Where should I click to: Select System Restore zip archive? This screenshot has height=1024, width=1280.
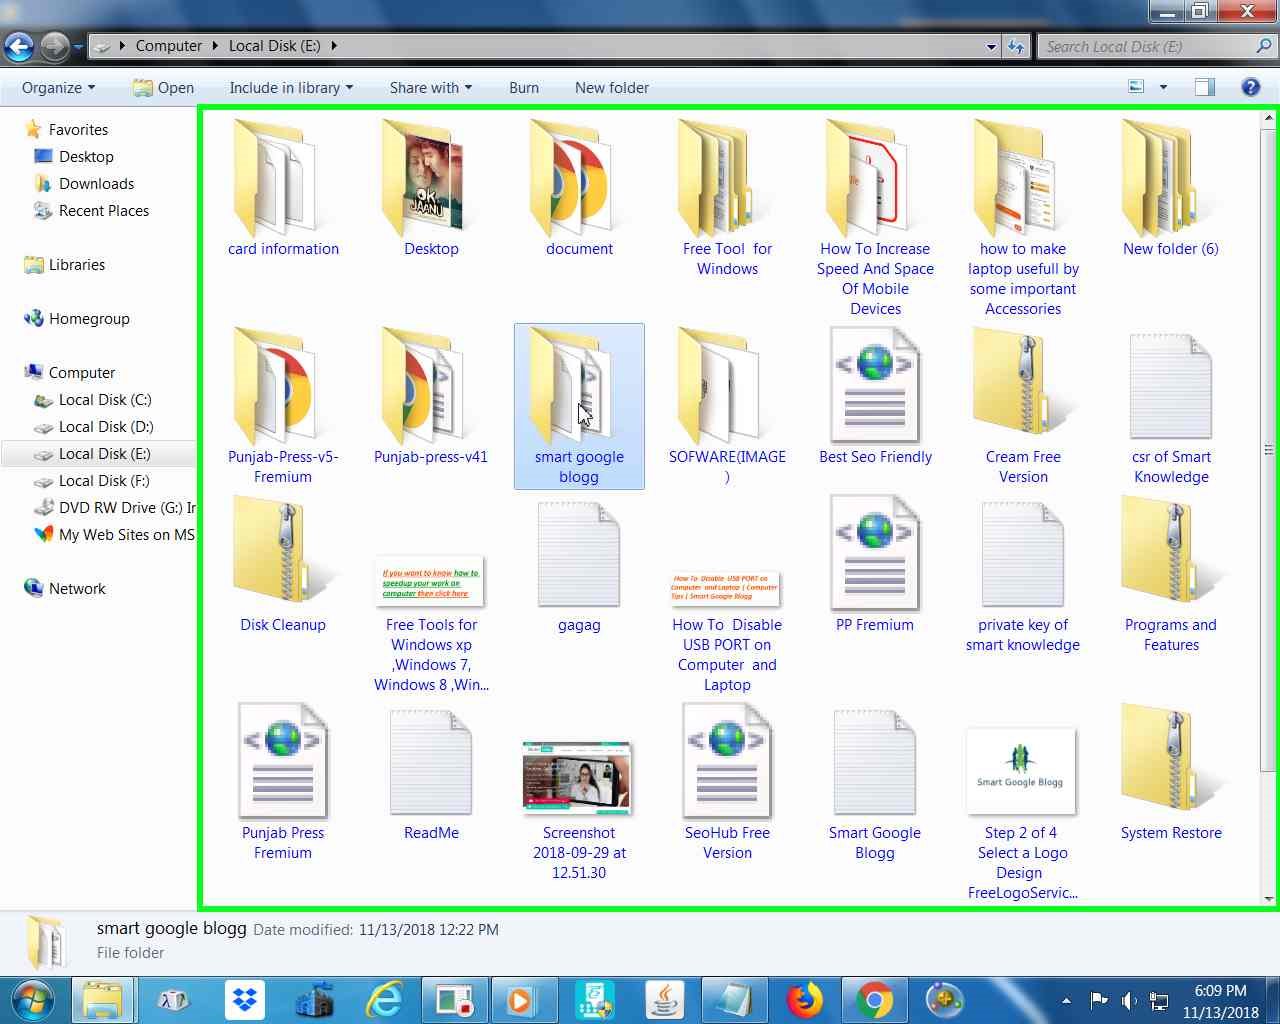pyautogui.click(x=1171, y=772)
